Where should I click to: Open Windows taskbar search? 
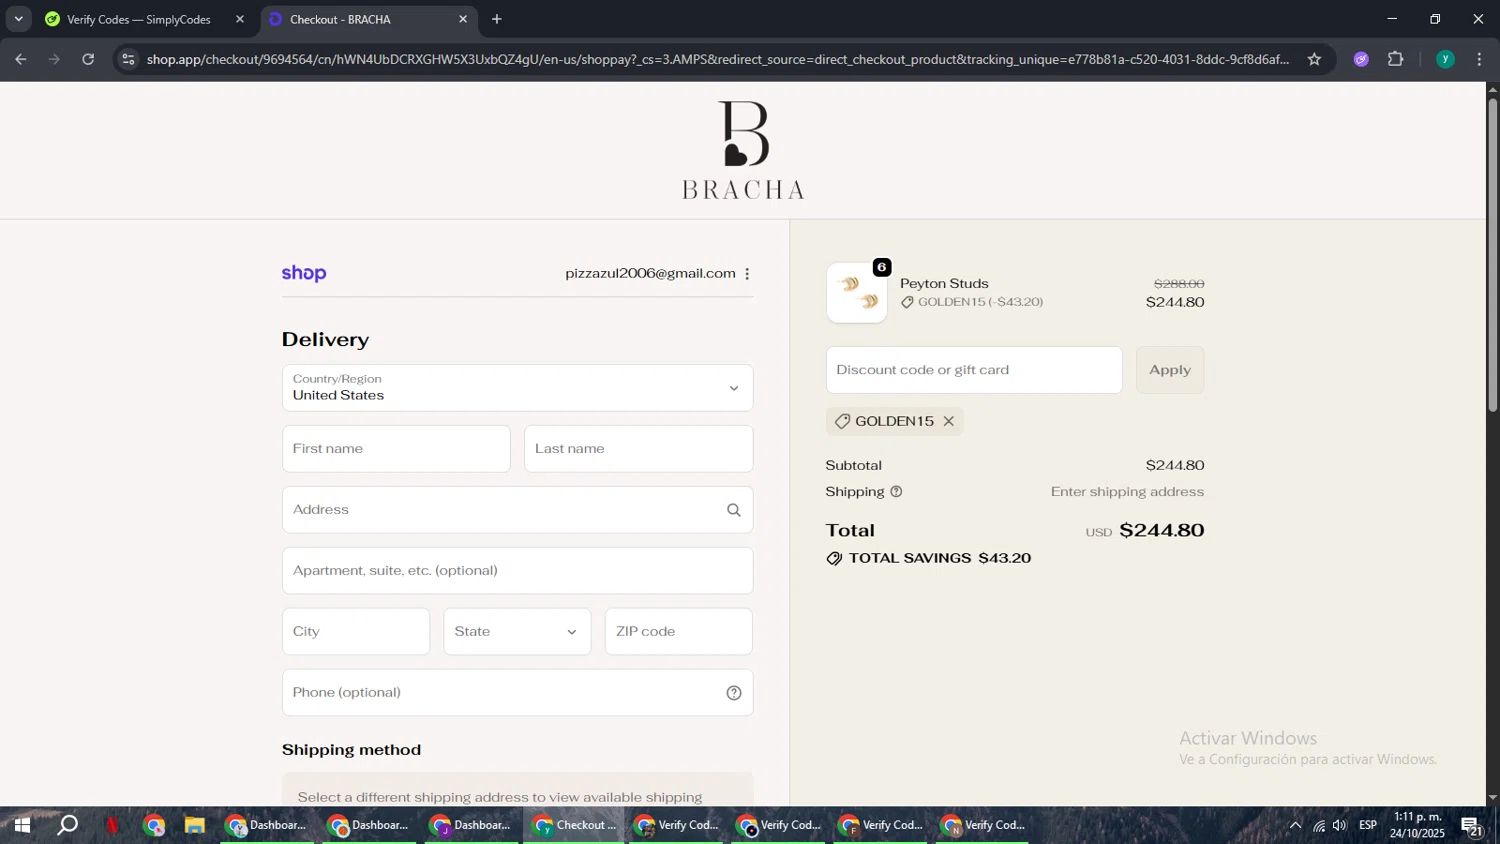point(67,825)
